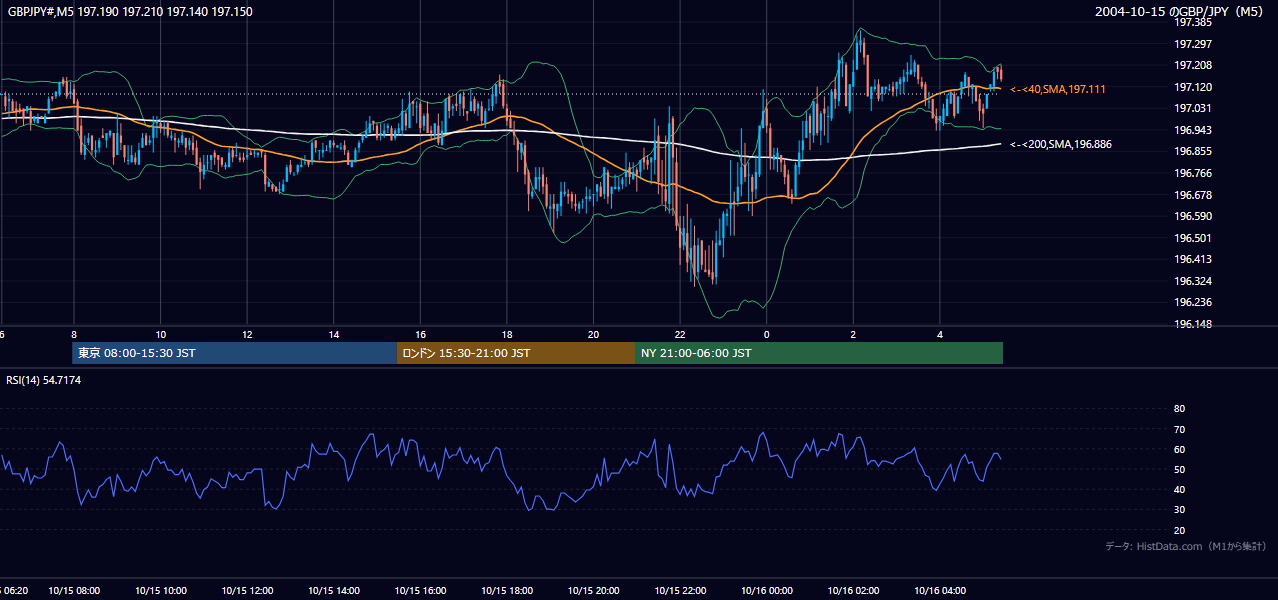Screen dimensions: 1278x600
Task: Click the 10/15 16:00 date axis label
Action: [421, 591]
